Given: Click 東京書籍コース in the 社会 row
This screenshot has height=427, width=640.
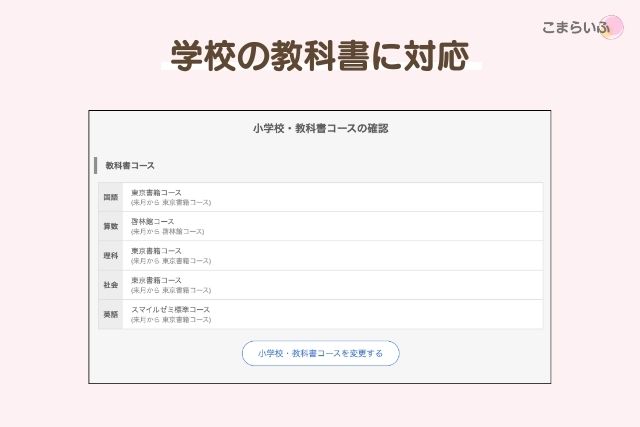Looking at the screenshot, I should point(156,280).
